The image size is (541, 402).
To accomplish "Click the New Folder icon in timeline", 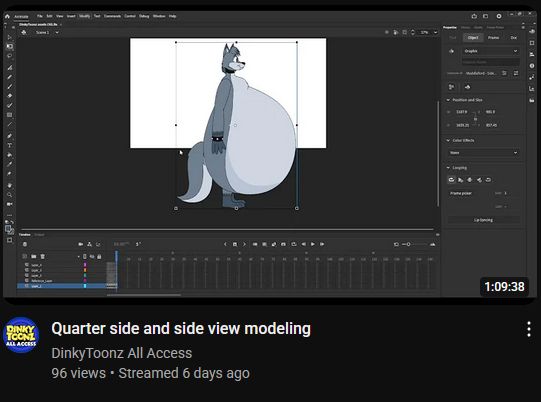I will tap(33, 256).
